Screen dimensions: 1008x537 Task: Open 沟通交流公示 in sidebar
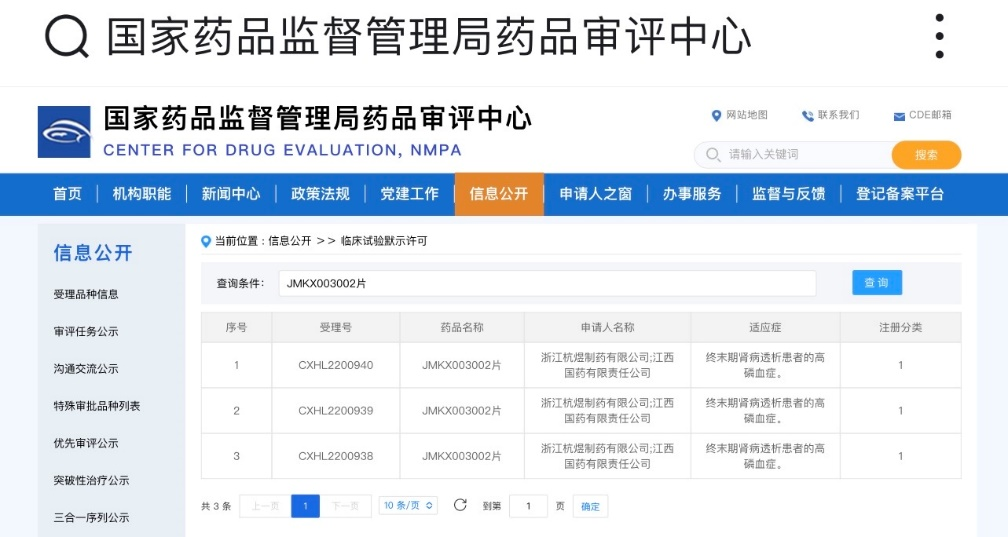click(x=86, y=369)
